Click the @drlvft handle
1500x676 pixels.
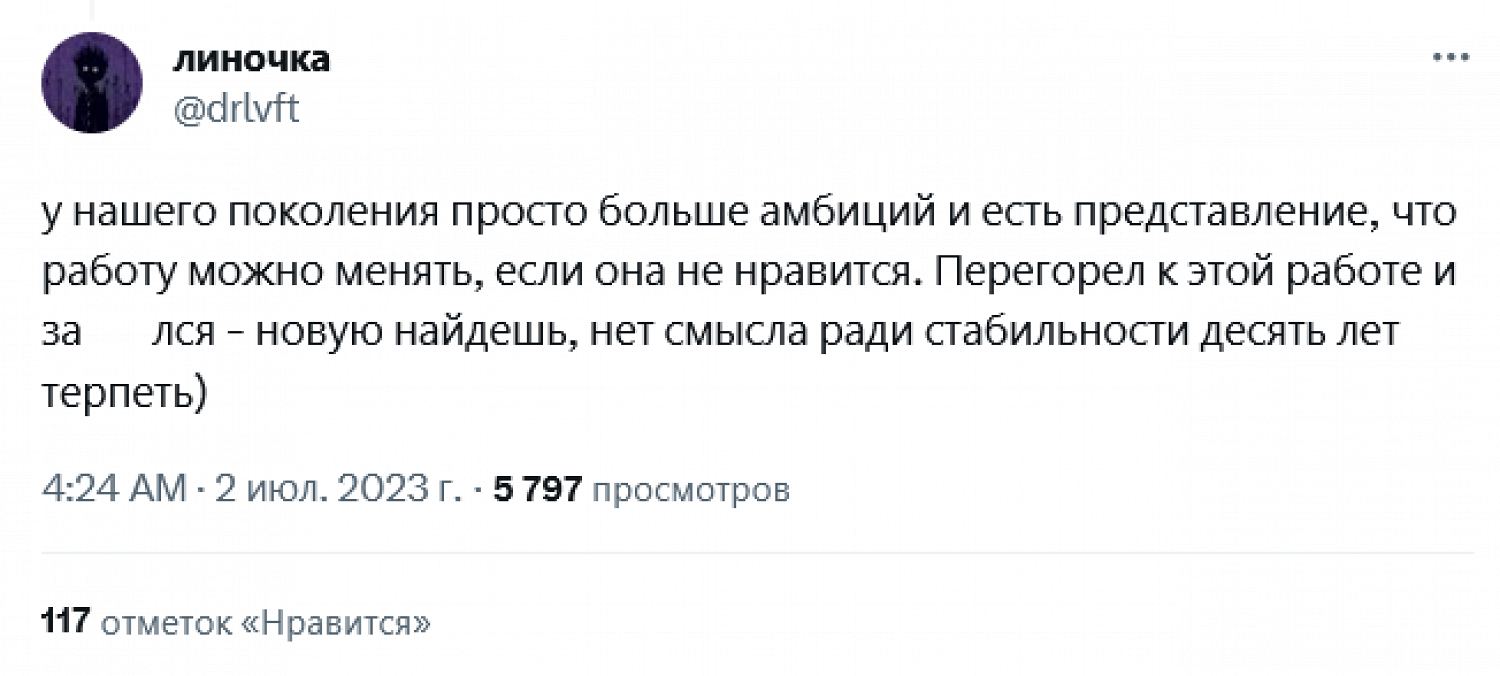[236, 109]
